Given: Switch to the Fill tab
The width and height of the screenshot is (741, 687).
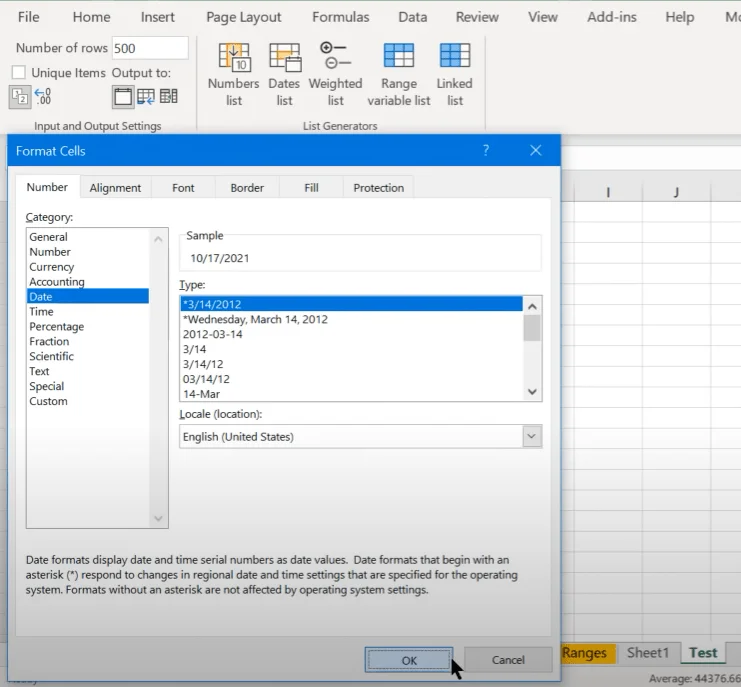Looking at the screenshot, I should (311, 188).
